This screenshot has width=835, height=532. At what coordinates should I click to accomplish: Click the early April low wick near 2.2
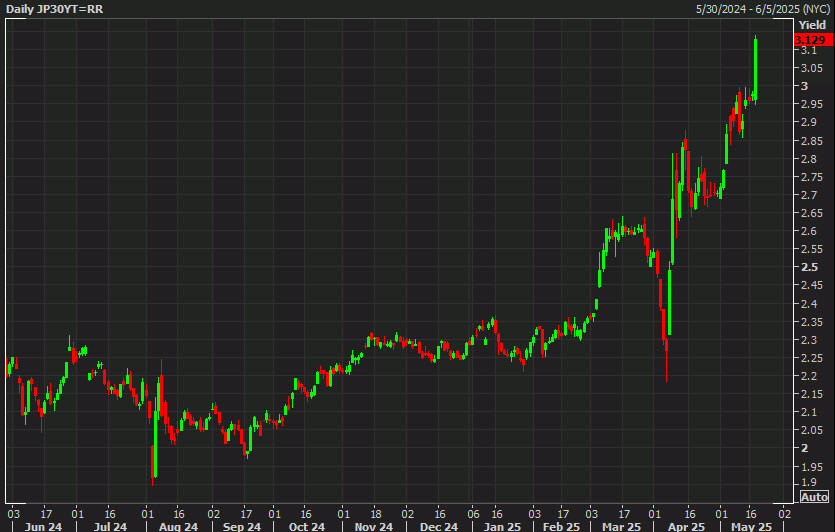click(x=666, y=365)
